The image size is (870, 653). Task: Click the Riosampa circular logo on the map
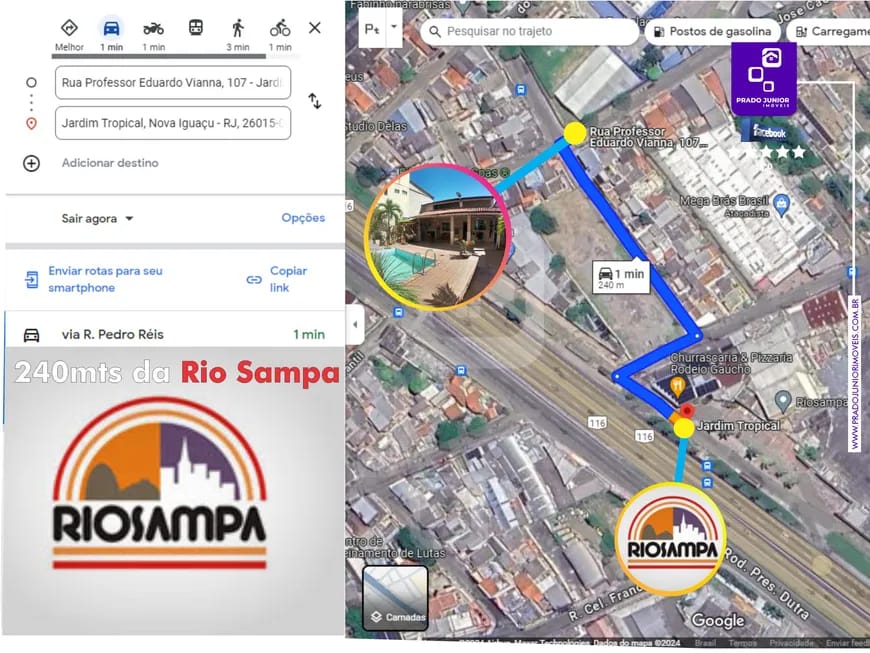670,538
